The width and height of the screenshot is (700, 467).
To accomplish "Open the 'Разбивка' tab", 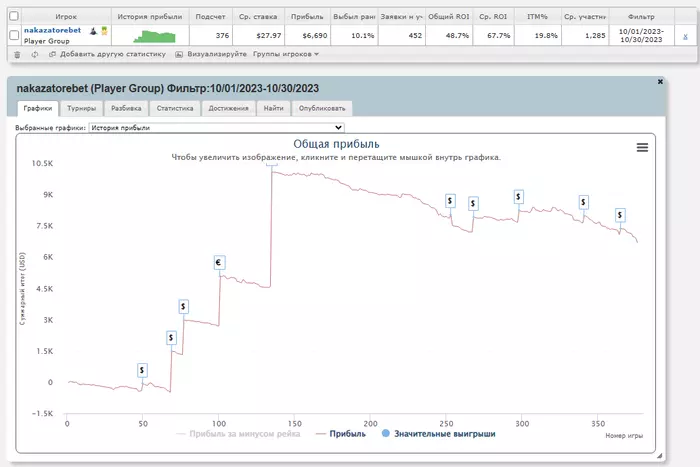I will click(x=126, y=108).
